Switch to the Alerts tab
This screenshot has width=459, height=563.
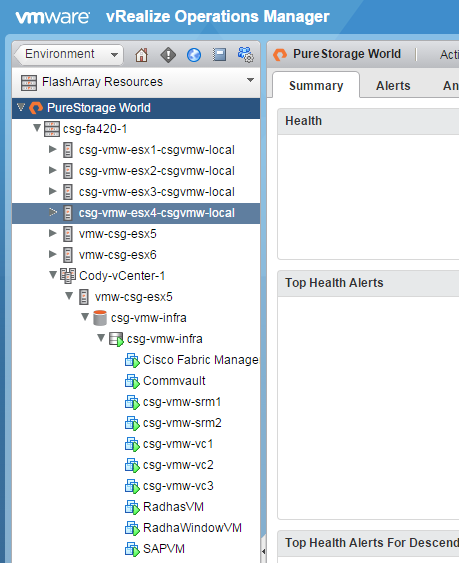(393, 85)
